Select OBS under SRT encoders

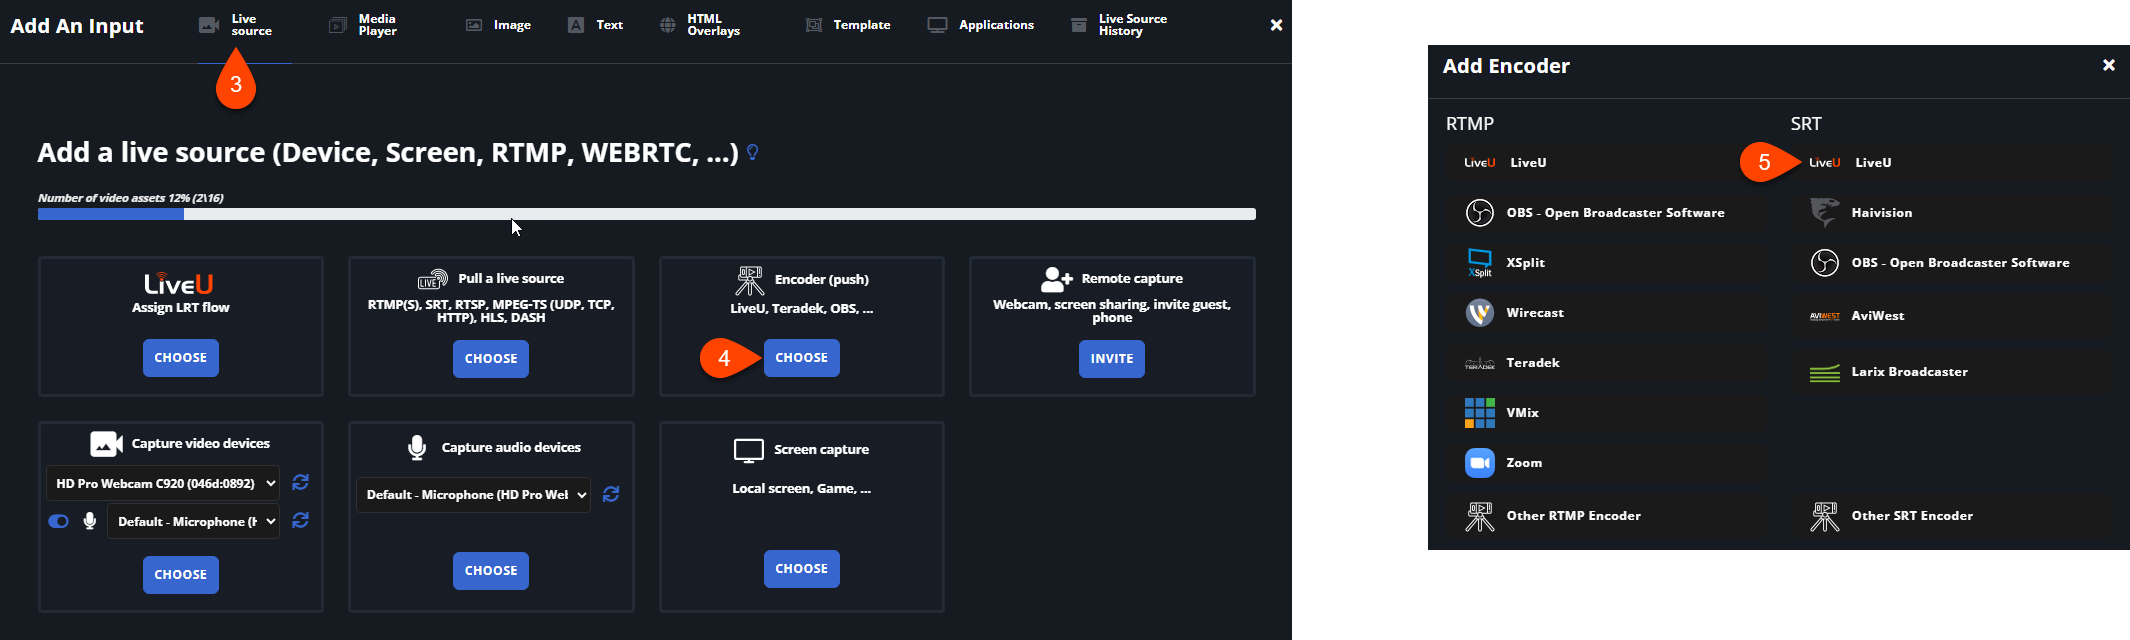point(1952,263)
